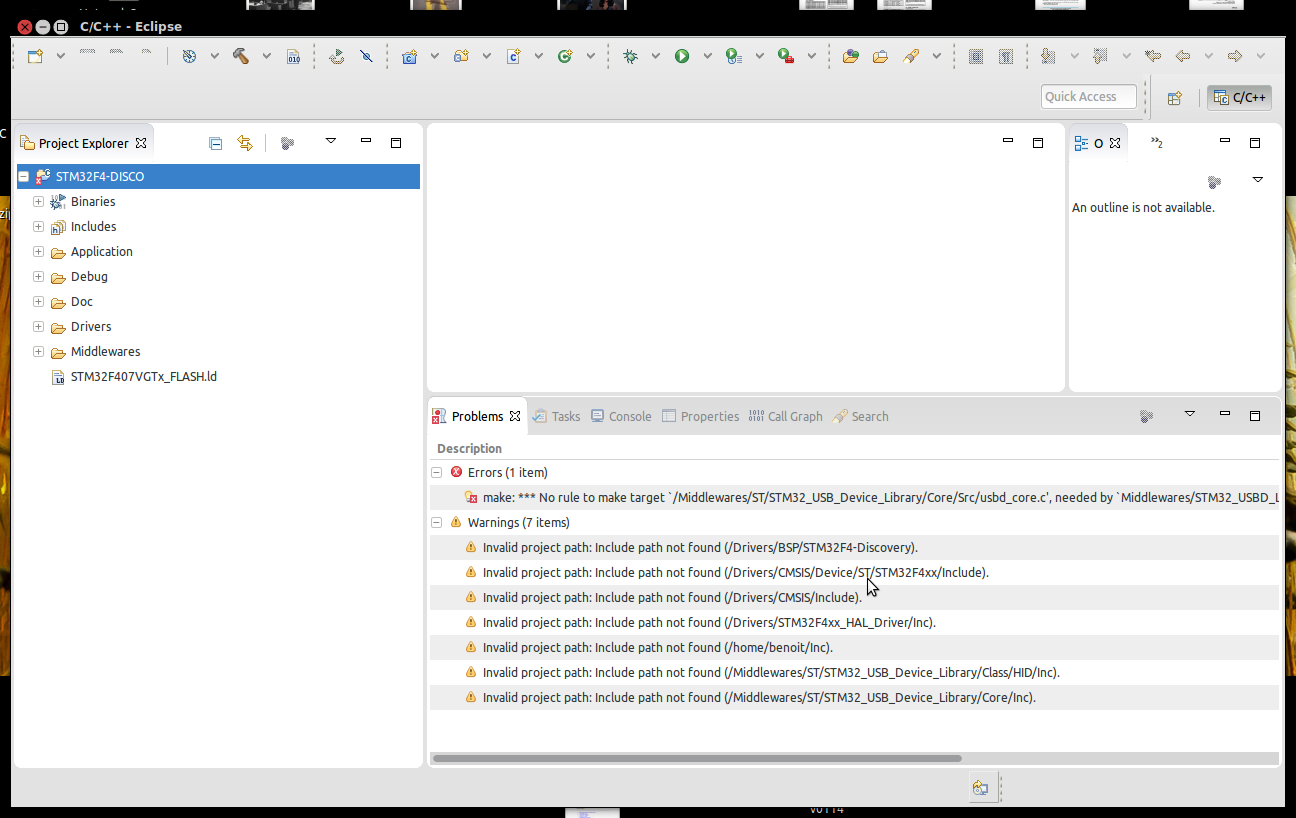
Task: Click the New C++ Class icon
Action: [565, 56]
